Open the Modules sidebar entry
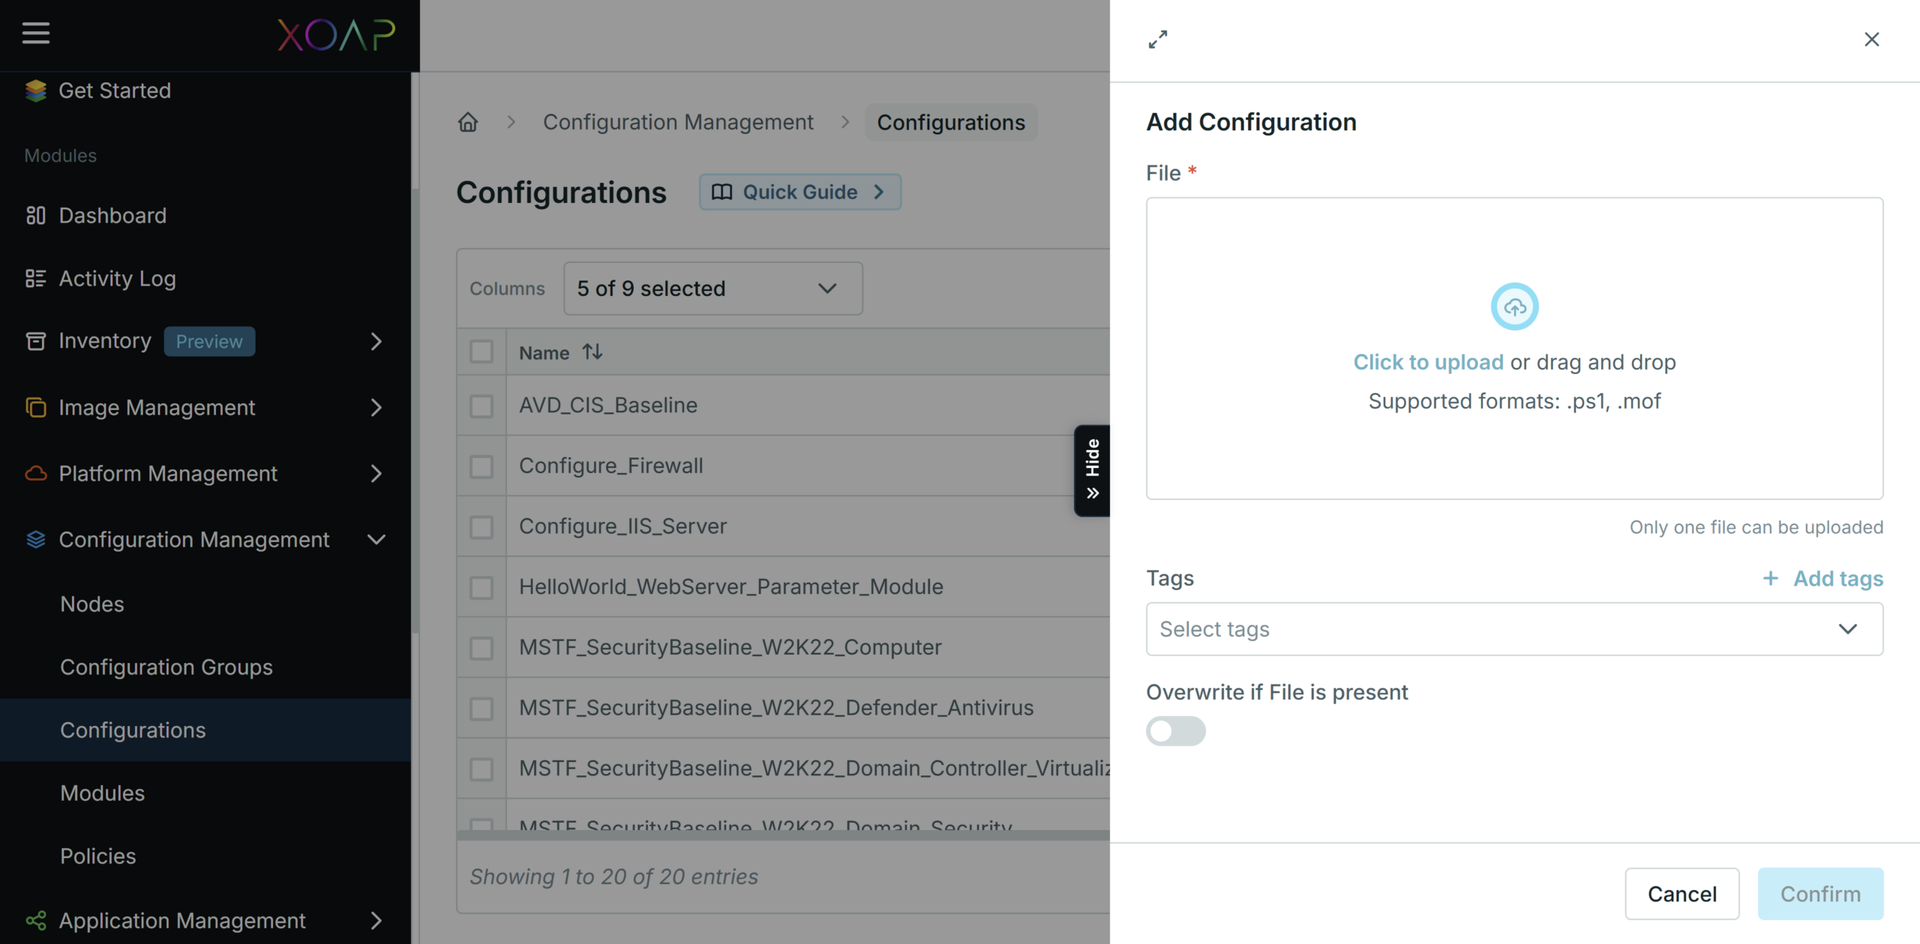This screenshot has width=1920, height=944. pyautogui.click(x=102, y=793)
